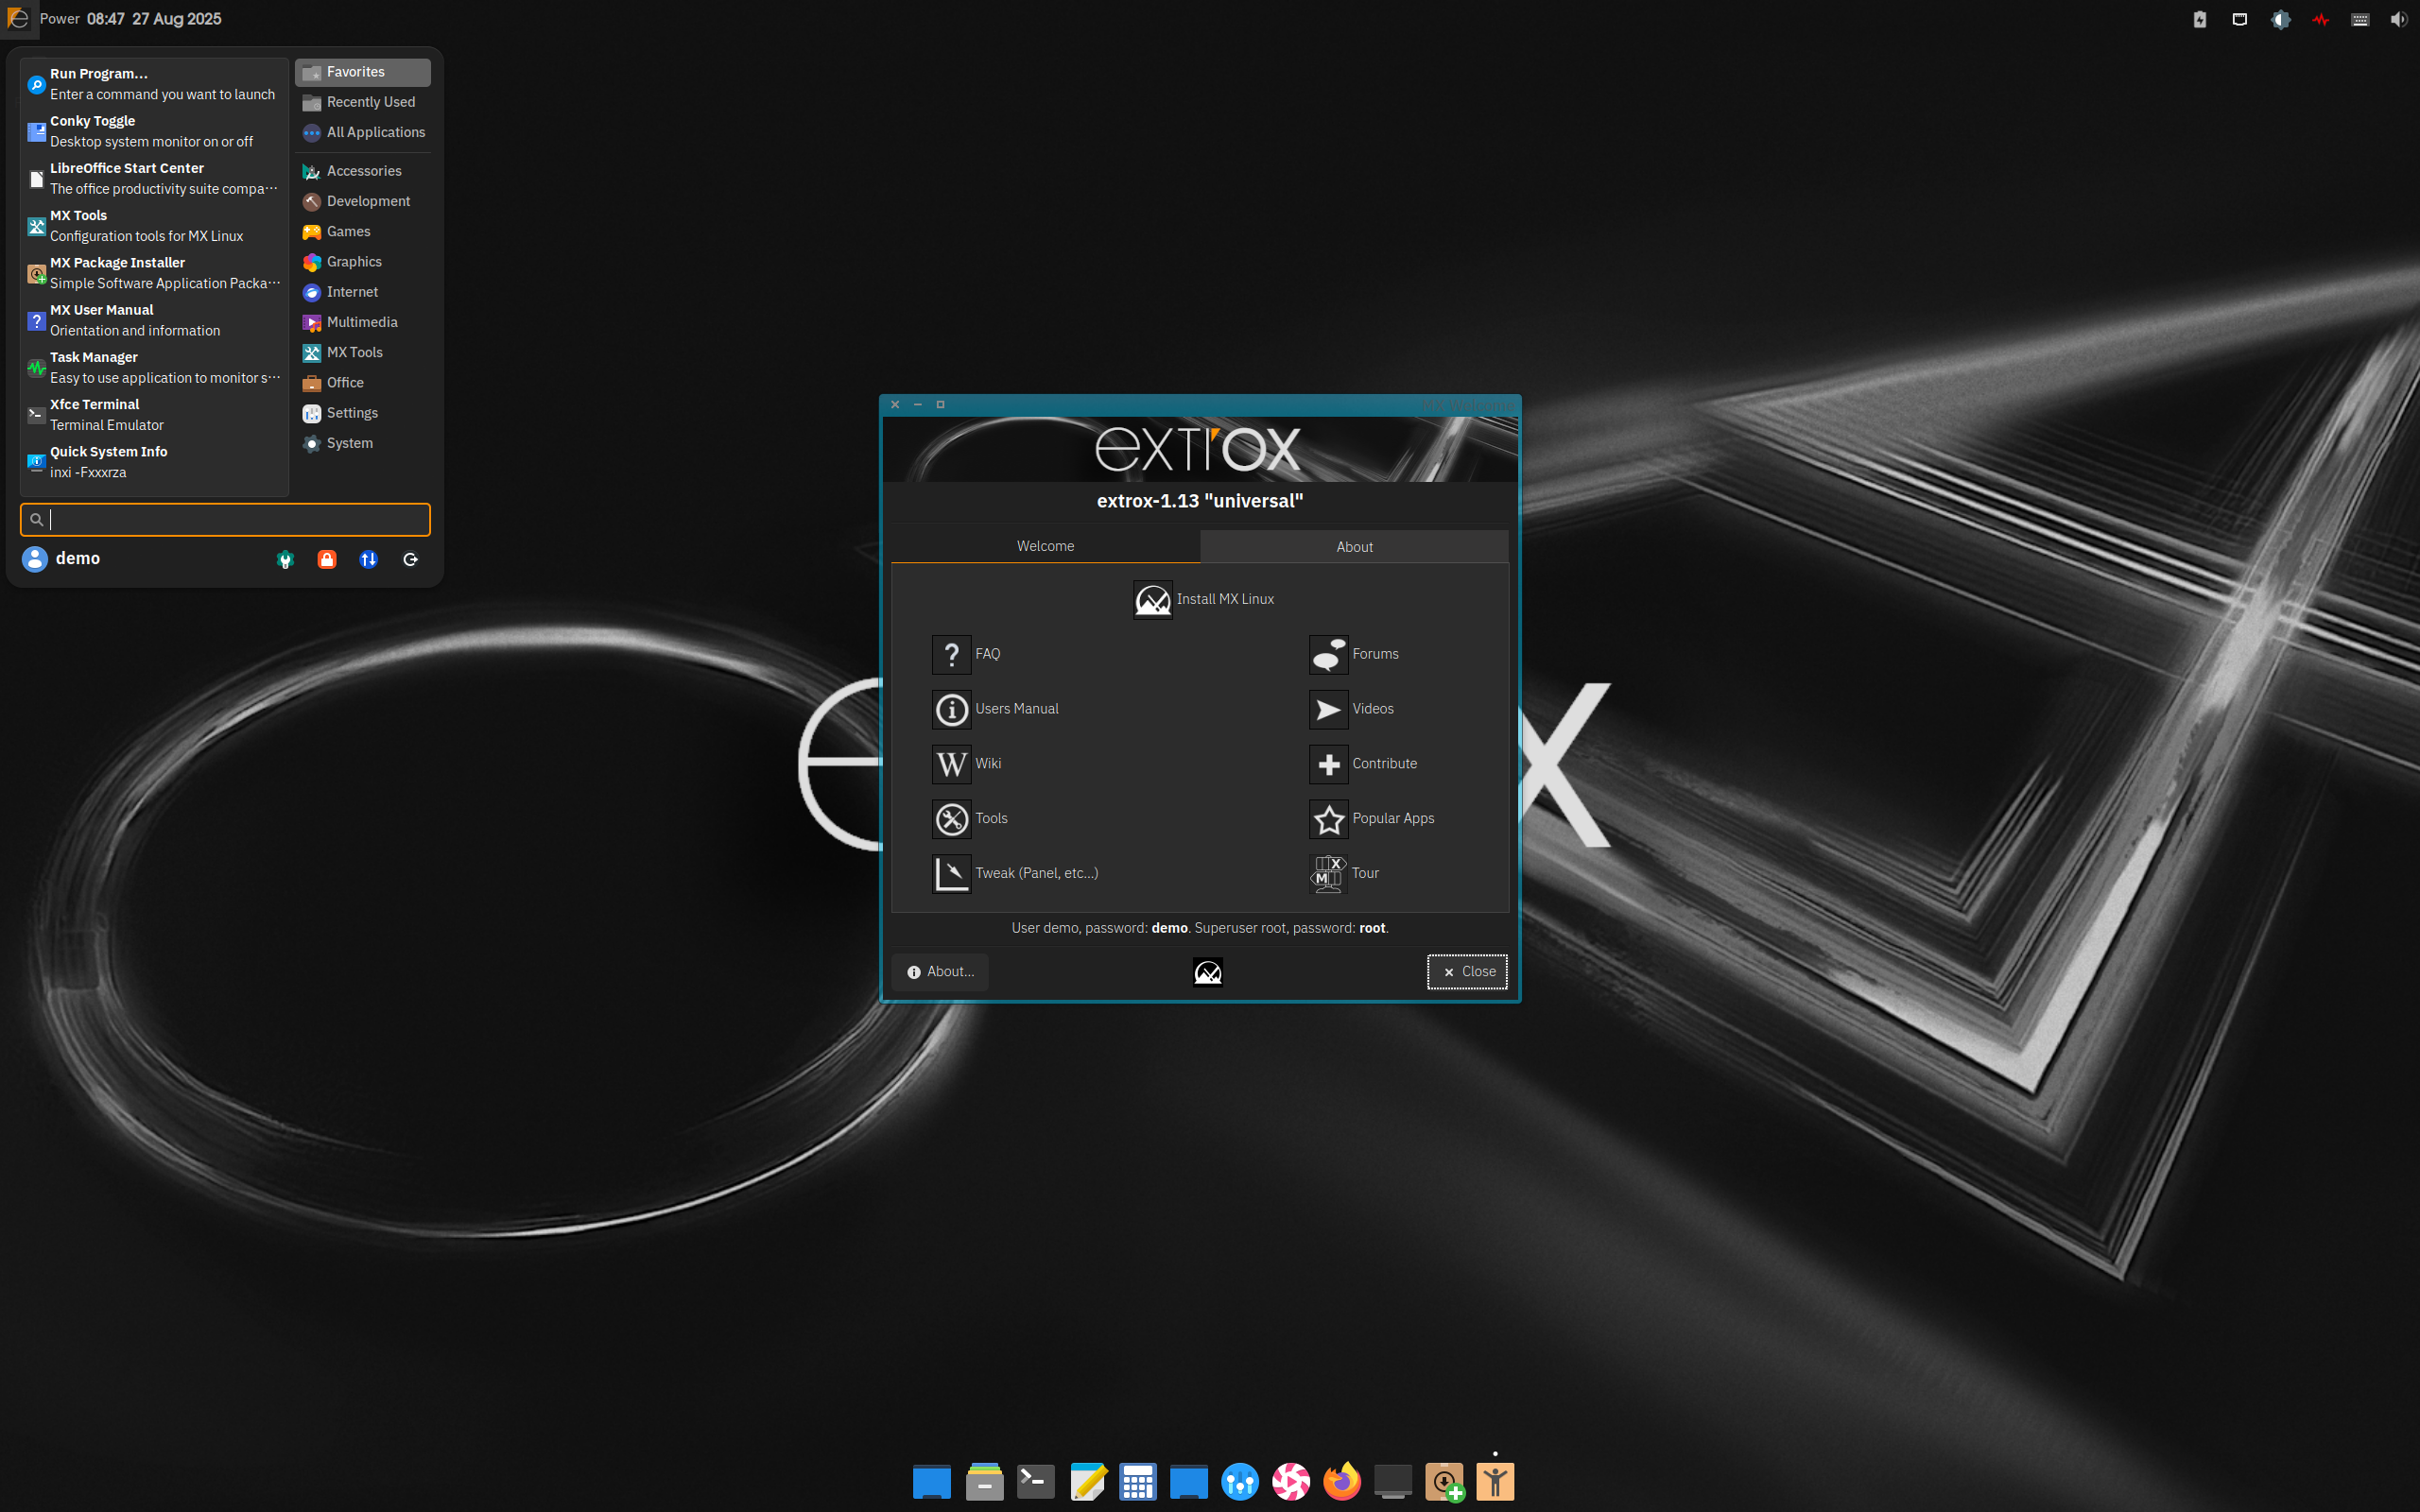Click the whisker menu launcher button

point(18,18)
